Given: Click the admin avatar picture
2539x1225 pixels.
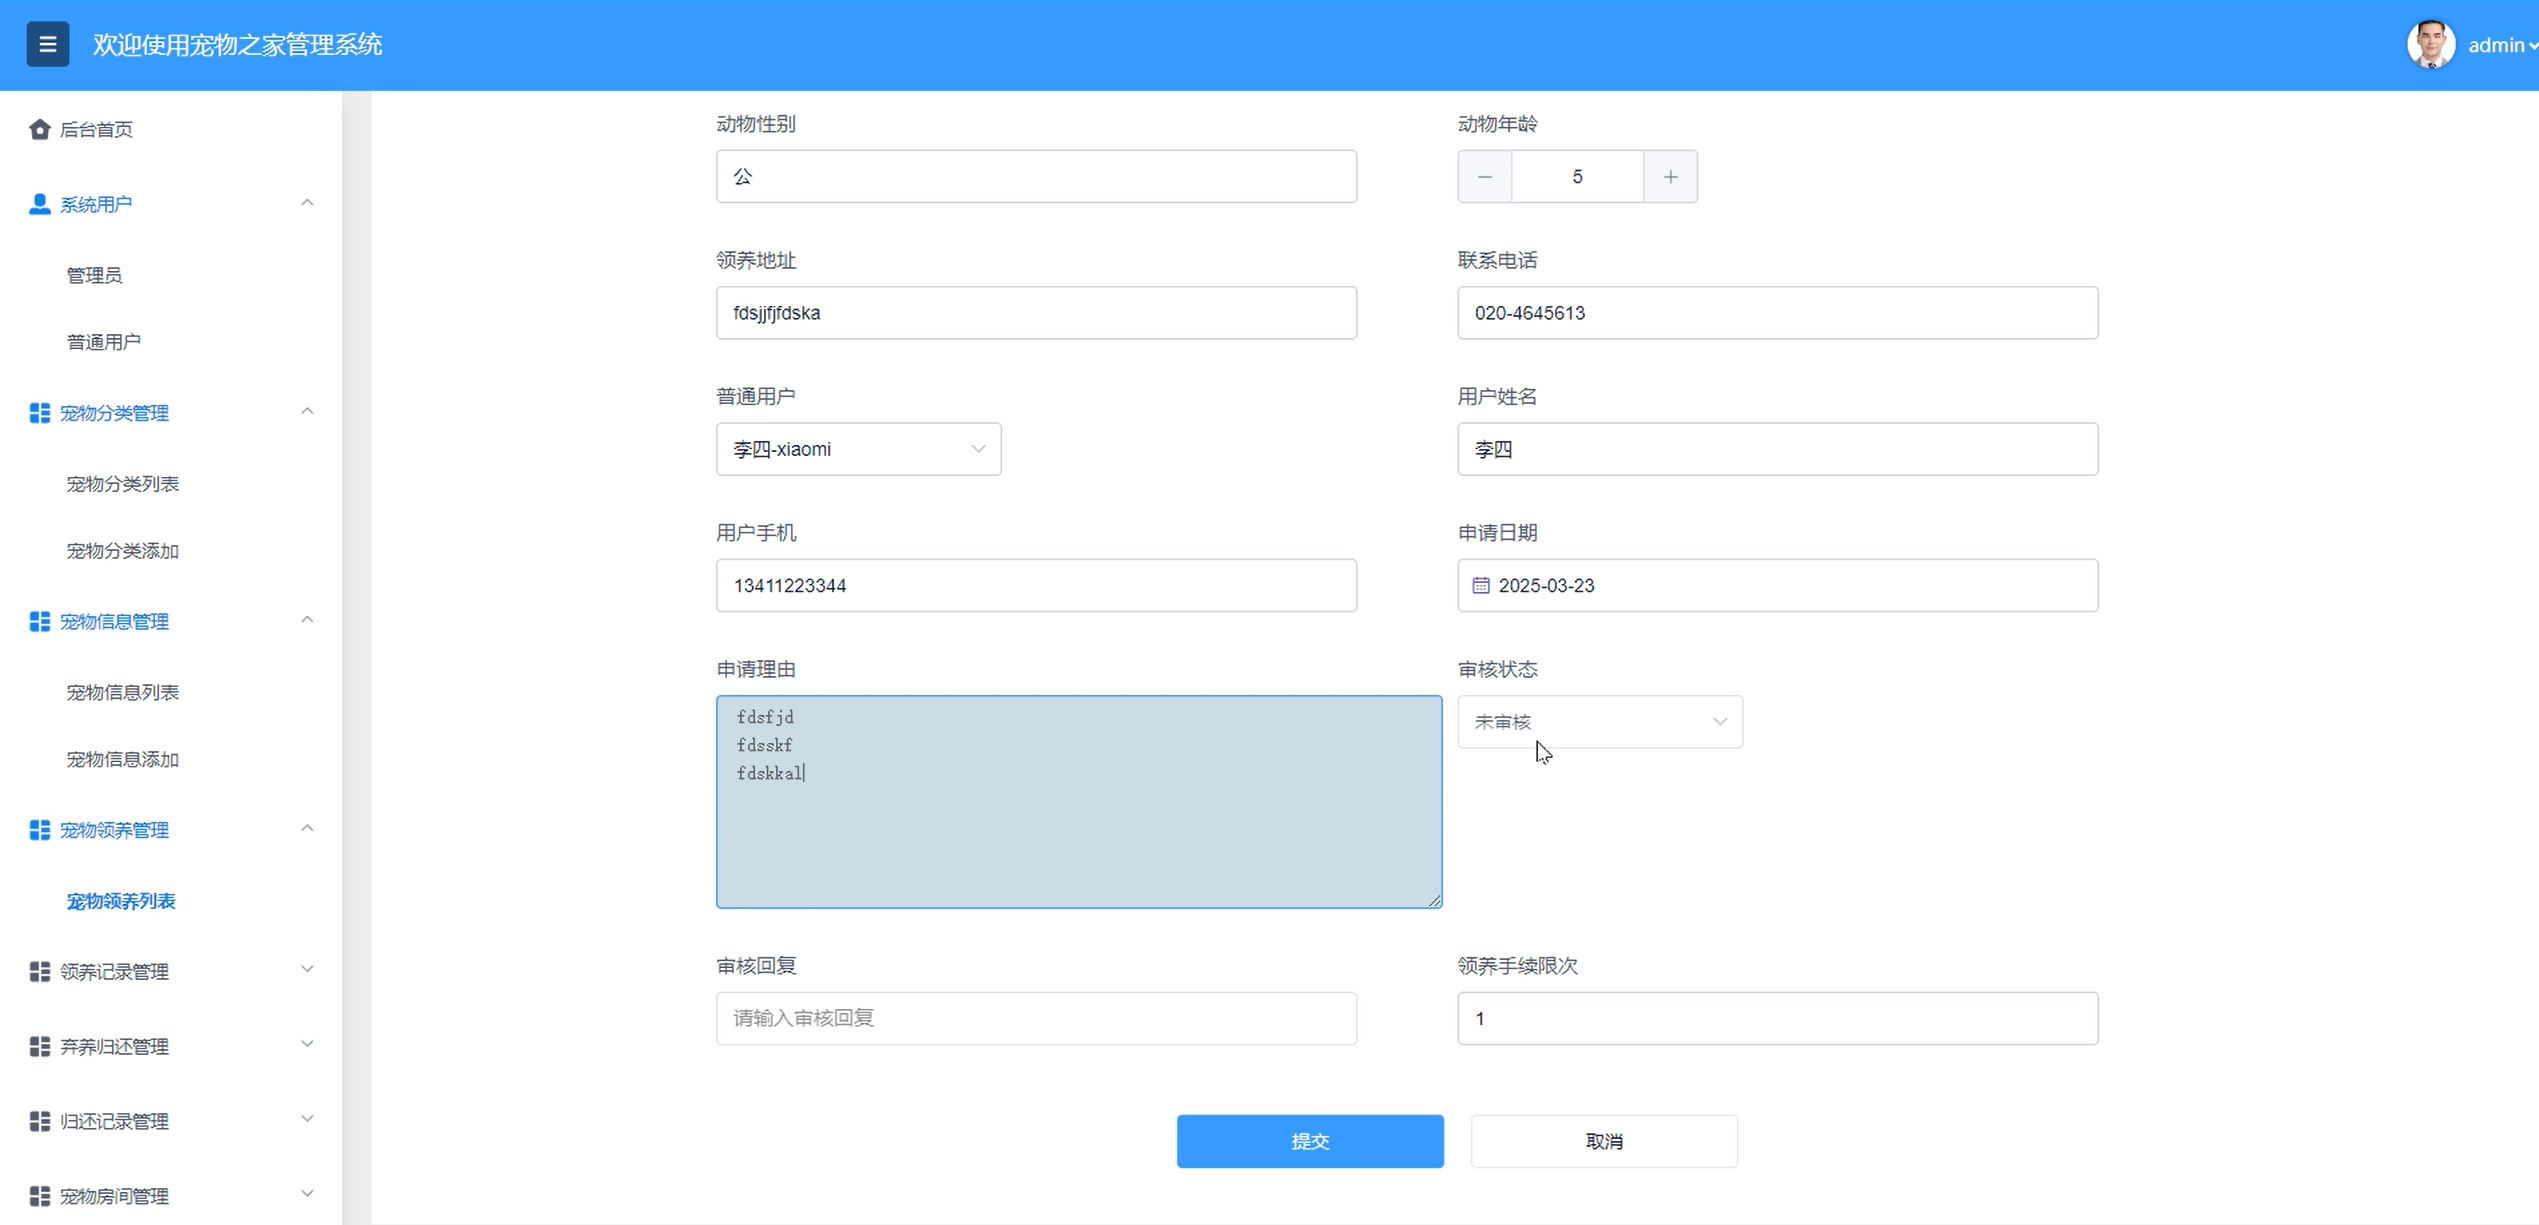Looking at the screenshot, I should pyautogui.click(x=2429, y=45).
